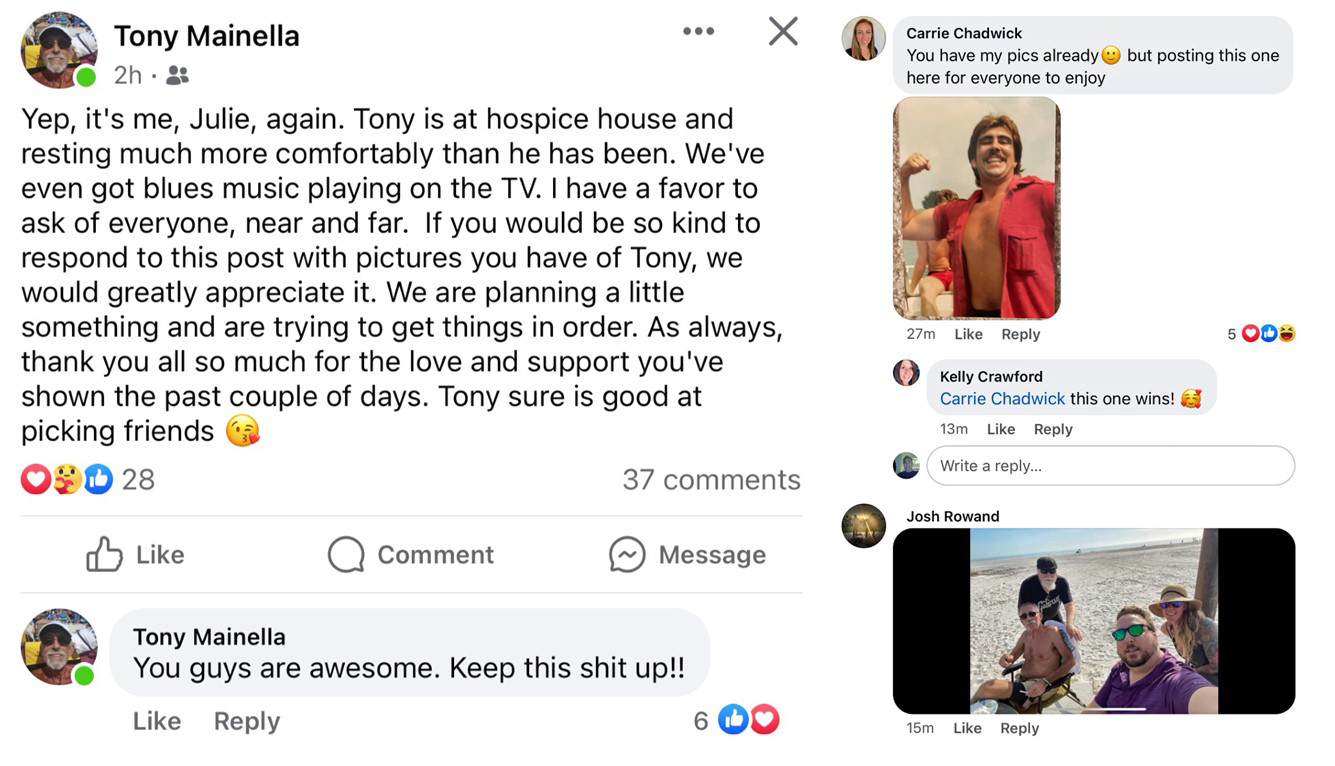View the post's reaction emoji summary

coord(67,480)
